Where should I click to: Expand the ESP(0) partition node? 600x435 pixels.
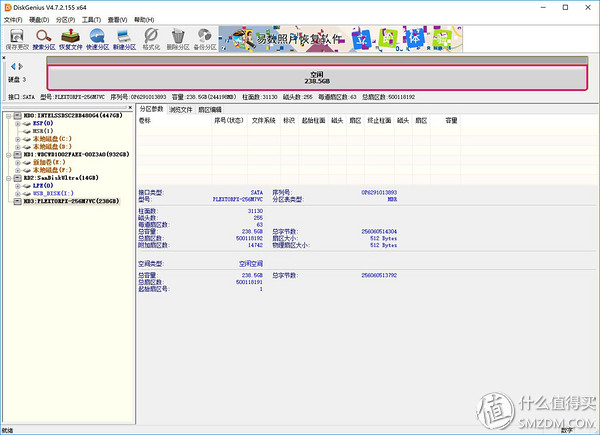tap(18, 124)
